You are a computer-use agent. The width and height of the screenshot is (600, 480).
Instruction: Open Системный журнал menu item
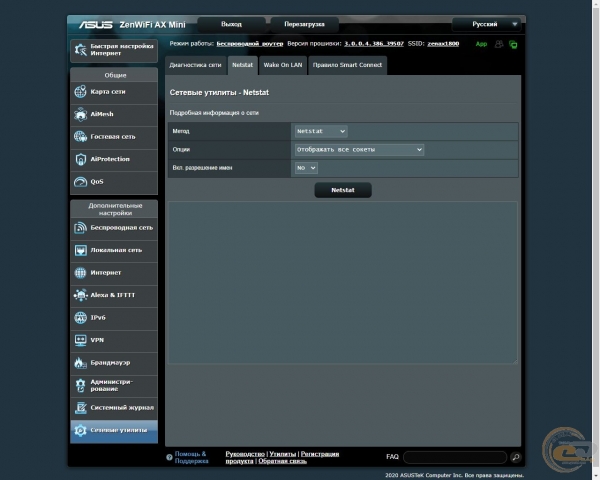pyautogui.click(x=114, y=408)
